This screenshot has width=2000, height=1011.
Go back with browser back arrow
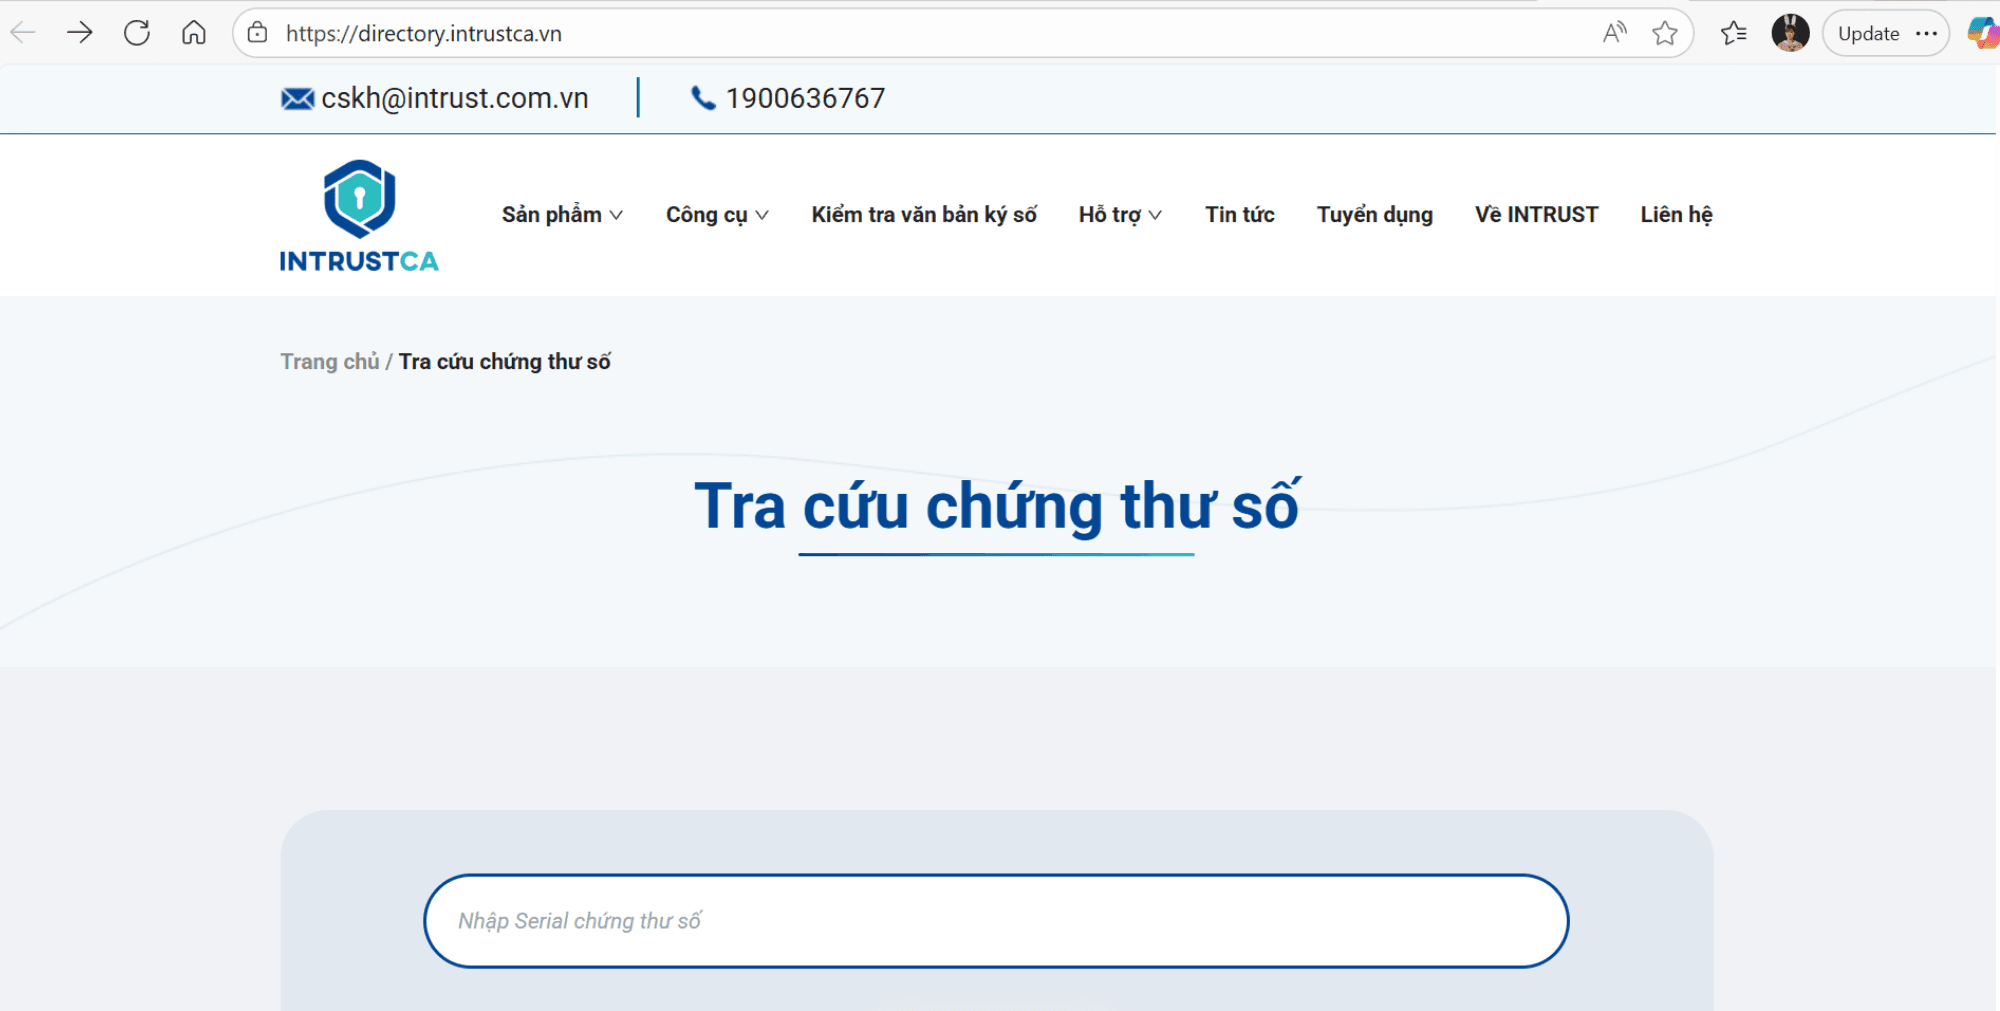[23, 33]
